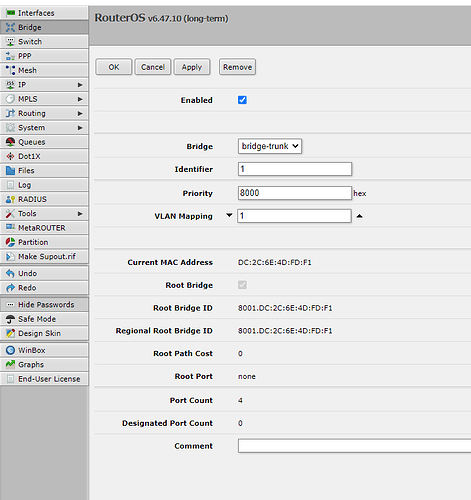This screenshot has width=471, height=500.
Task: Uncheck the Enabled checkbox
Action: (242, 100)
